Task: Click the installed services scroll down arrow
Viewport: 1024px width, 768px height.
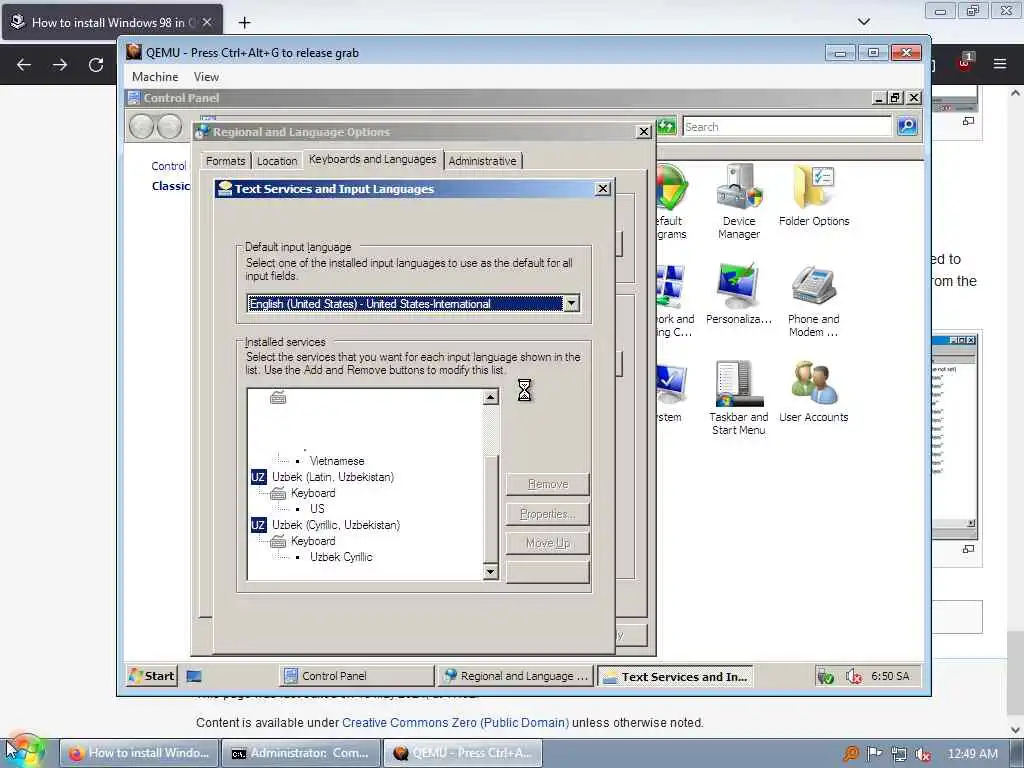Action: click(x=490, y=572)
